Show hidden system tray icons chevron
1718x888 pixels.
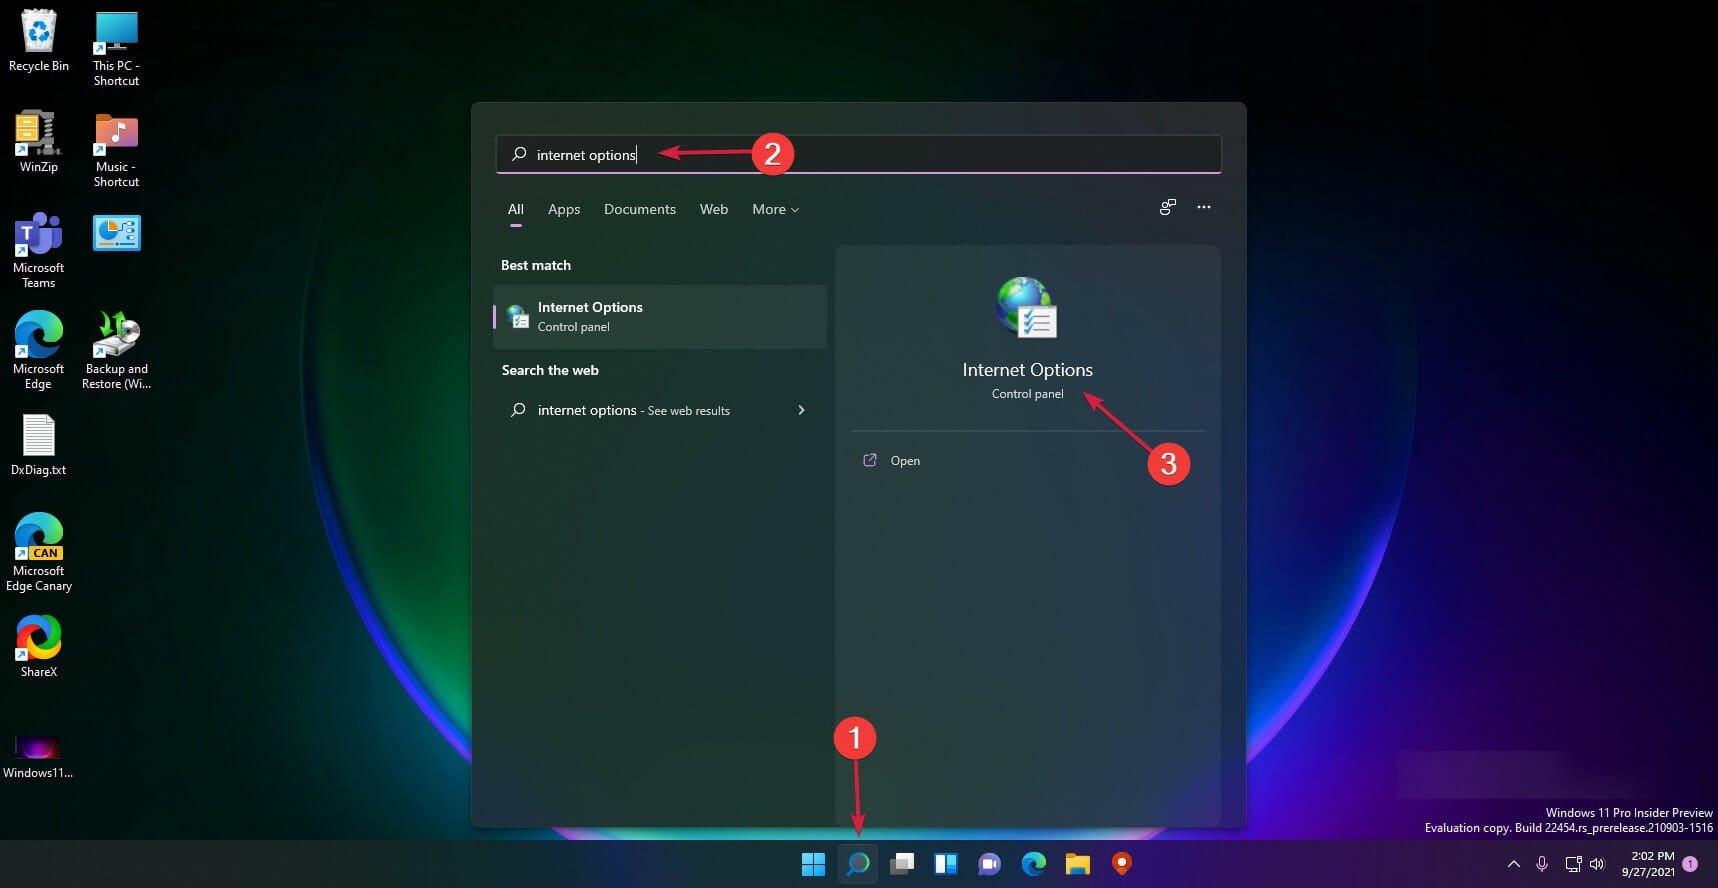pos(1513,864)
